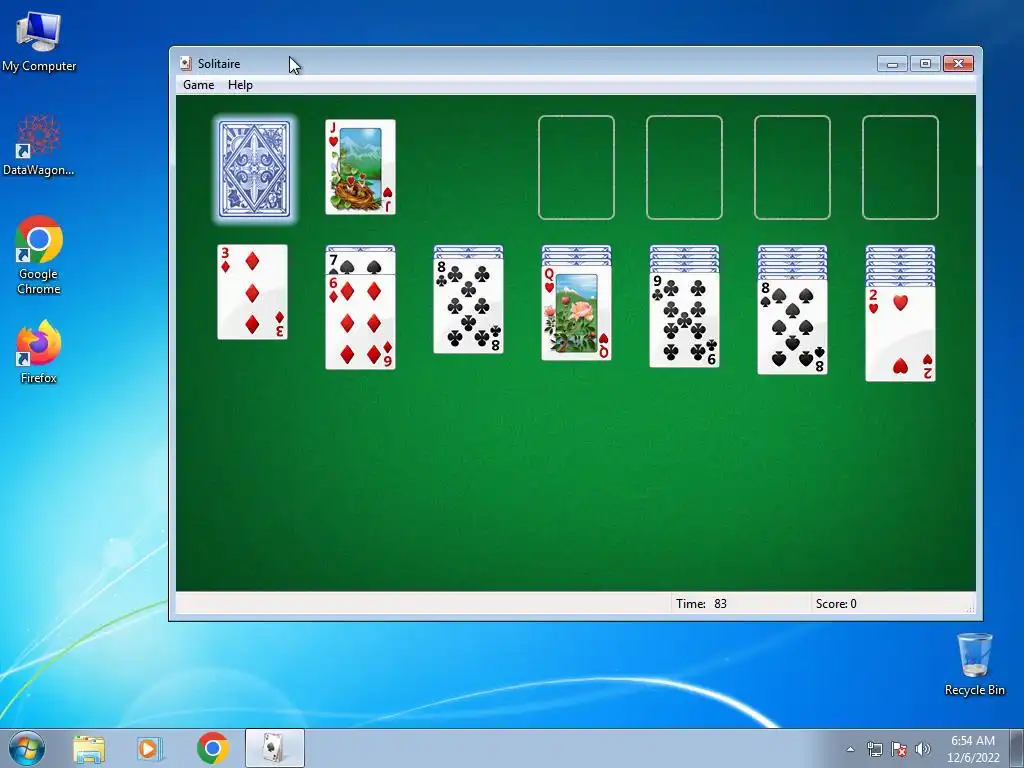Show hidden system tray icons

[850, 749]
